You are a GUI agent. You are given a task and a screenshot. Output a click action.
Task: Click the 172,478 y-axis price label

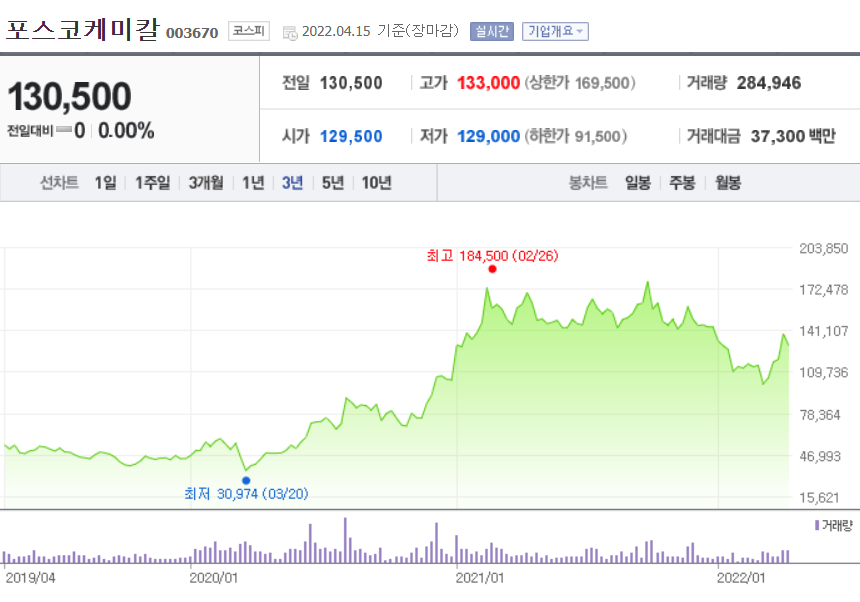pos(824,289)
